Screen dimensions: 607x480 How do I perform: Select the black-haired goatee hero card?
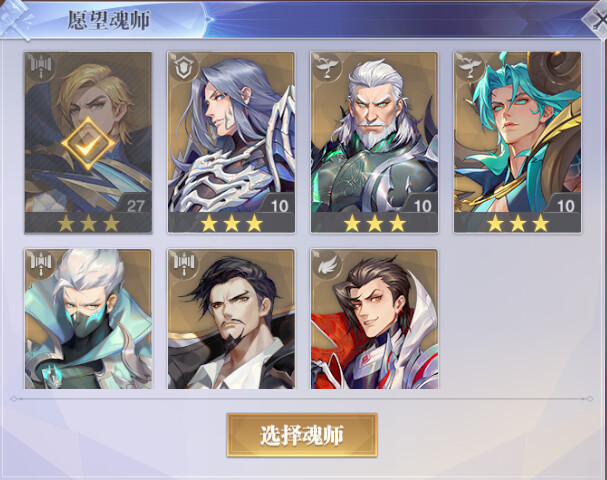click(x=231, y=319)
